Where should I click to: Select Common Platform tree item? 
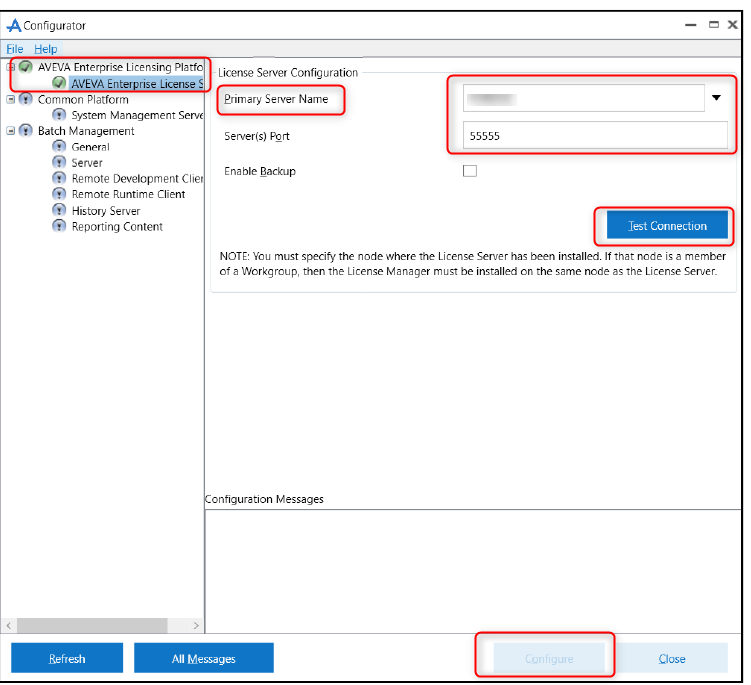pyautogui.click(x=83, y=99)
